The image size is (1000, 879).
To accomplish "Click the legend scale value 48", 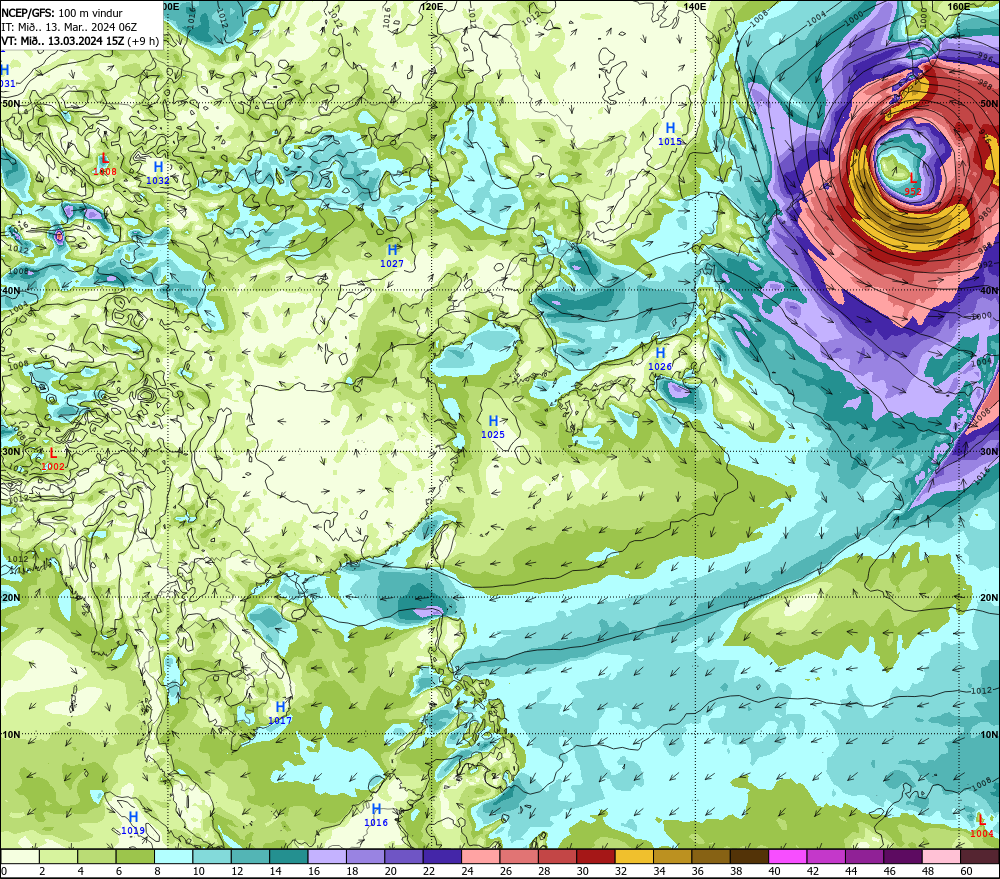I will tap(927, 871).
